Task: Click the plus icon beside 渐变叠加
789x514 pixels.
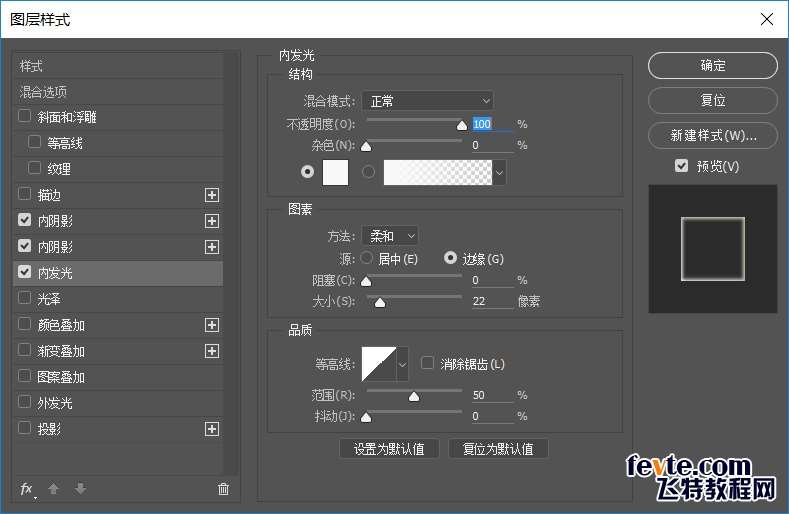Action: [x=212, y=351]
